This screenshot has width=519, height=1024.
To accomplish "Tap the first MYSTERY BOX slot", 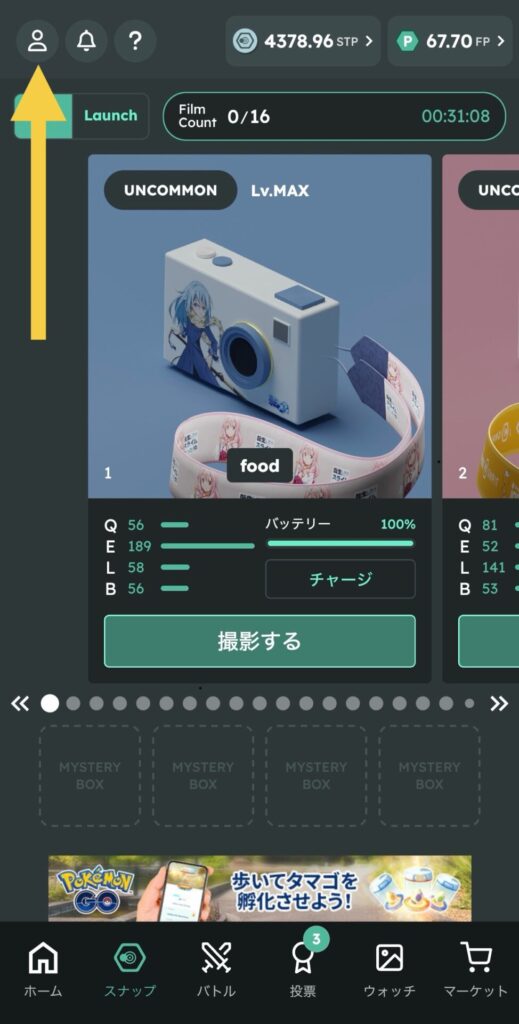I will pos(89,775).
